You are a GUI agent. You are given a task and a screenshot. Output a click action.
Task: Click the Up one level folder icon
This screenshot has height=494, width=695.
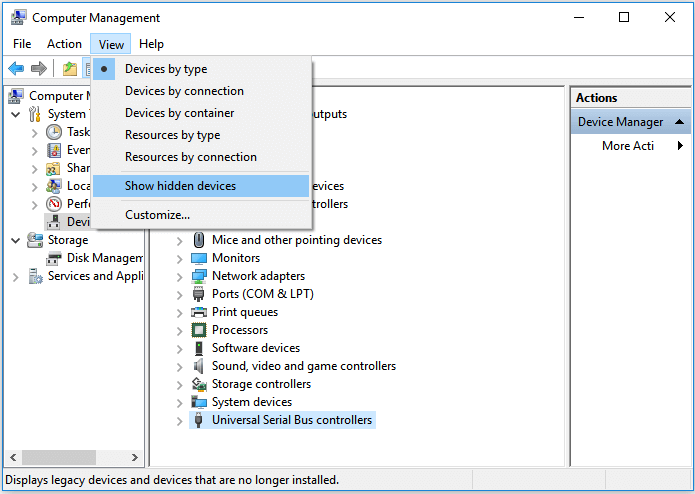pyautogui.click(x=70, y=68)
